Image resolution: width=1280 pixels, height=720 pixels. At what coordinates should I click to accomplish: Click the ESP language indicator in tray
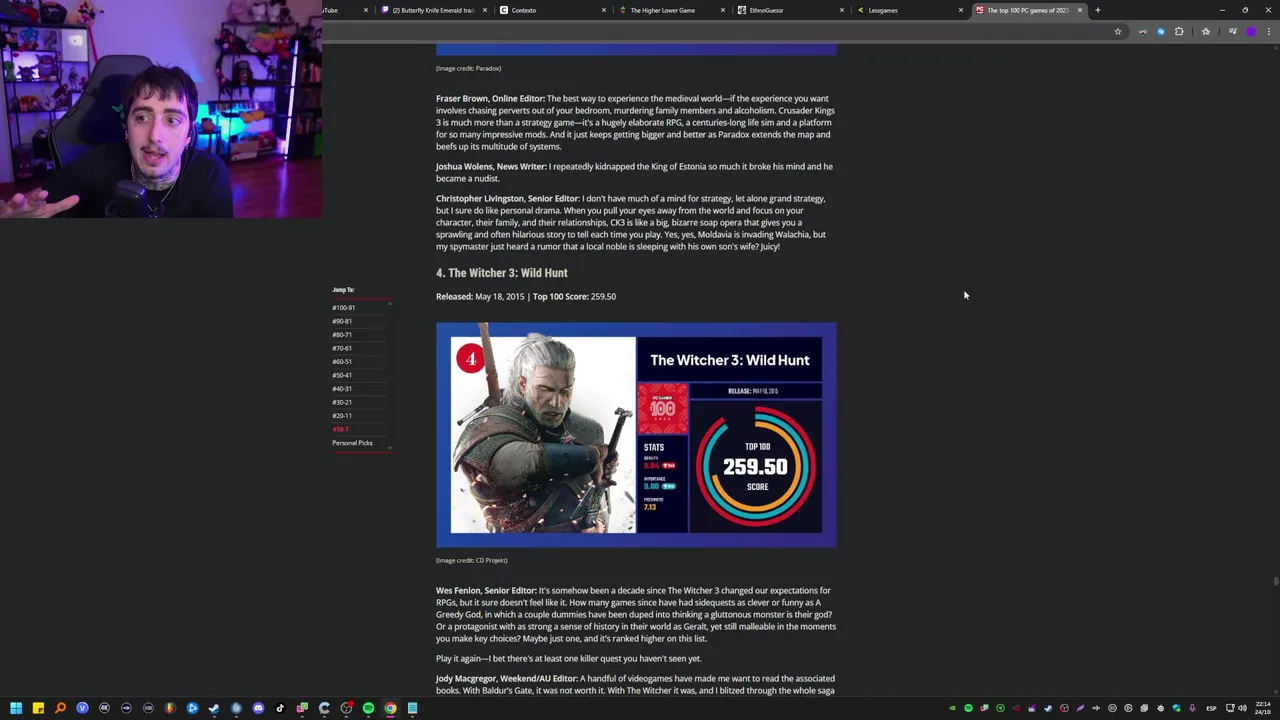tap(1211, 708)
